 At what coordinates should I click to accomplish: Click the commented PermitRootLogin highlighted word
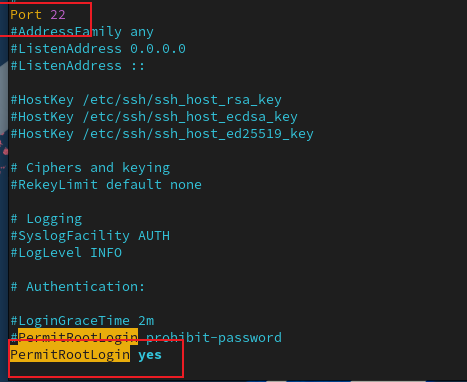78,337
